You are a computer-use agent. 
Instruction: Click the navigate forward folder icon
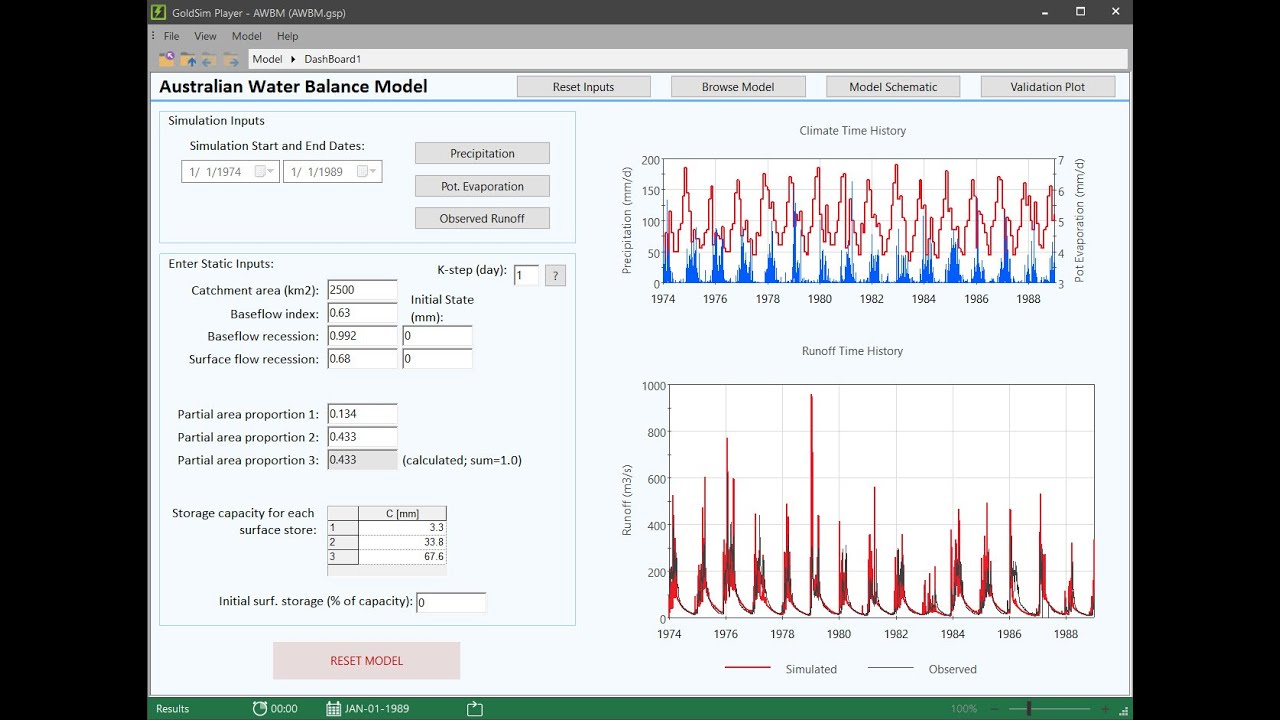[231, 59]
